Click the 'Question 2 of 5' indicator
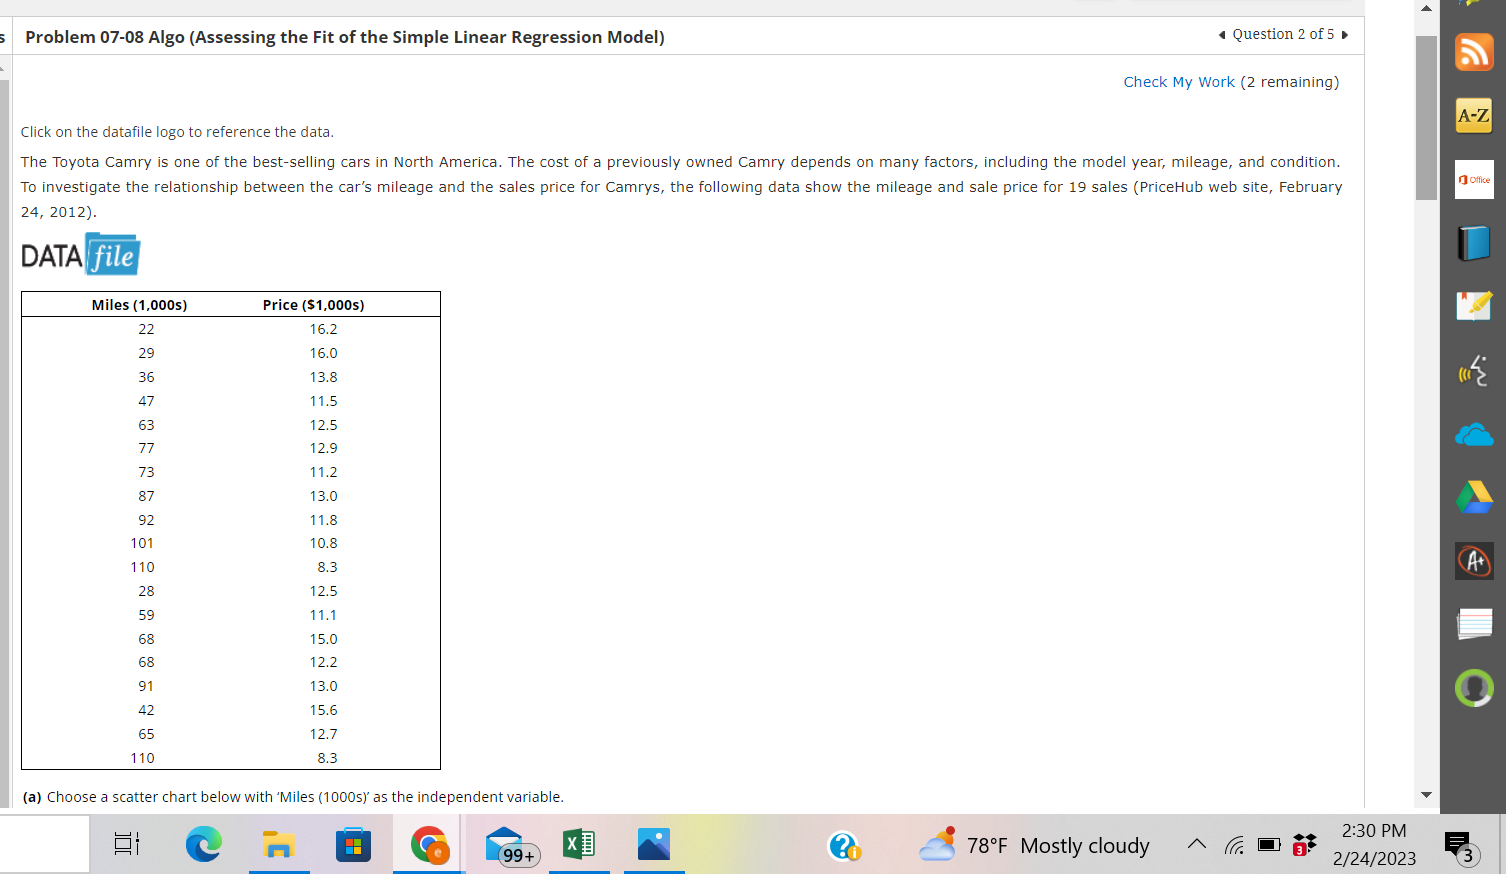Image resolution: width=1506 pixels, height=874 pixels. 1283,34
